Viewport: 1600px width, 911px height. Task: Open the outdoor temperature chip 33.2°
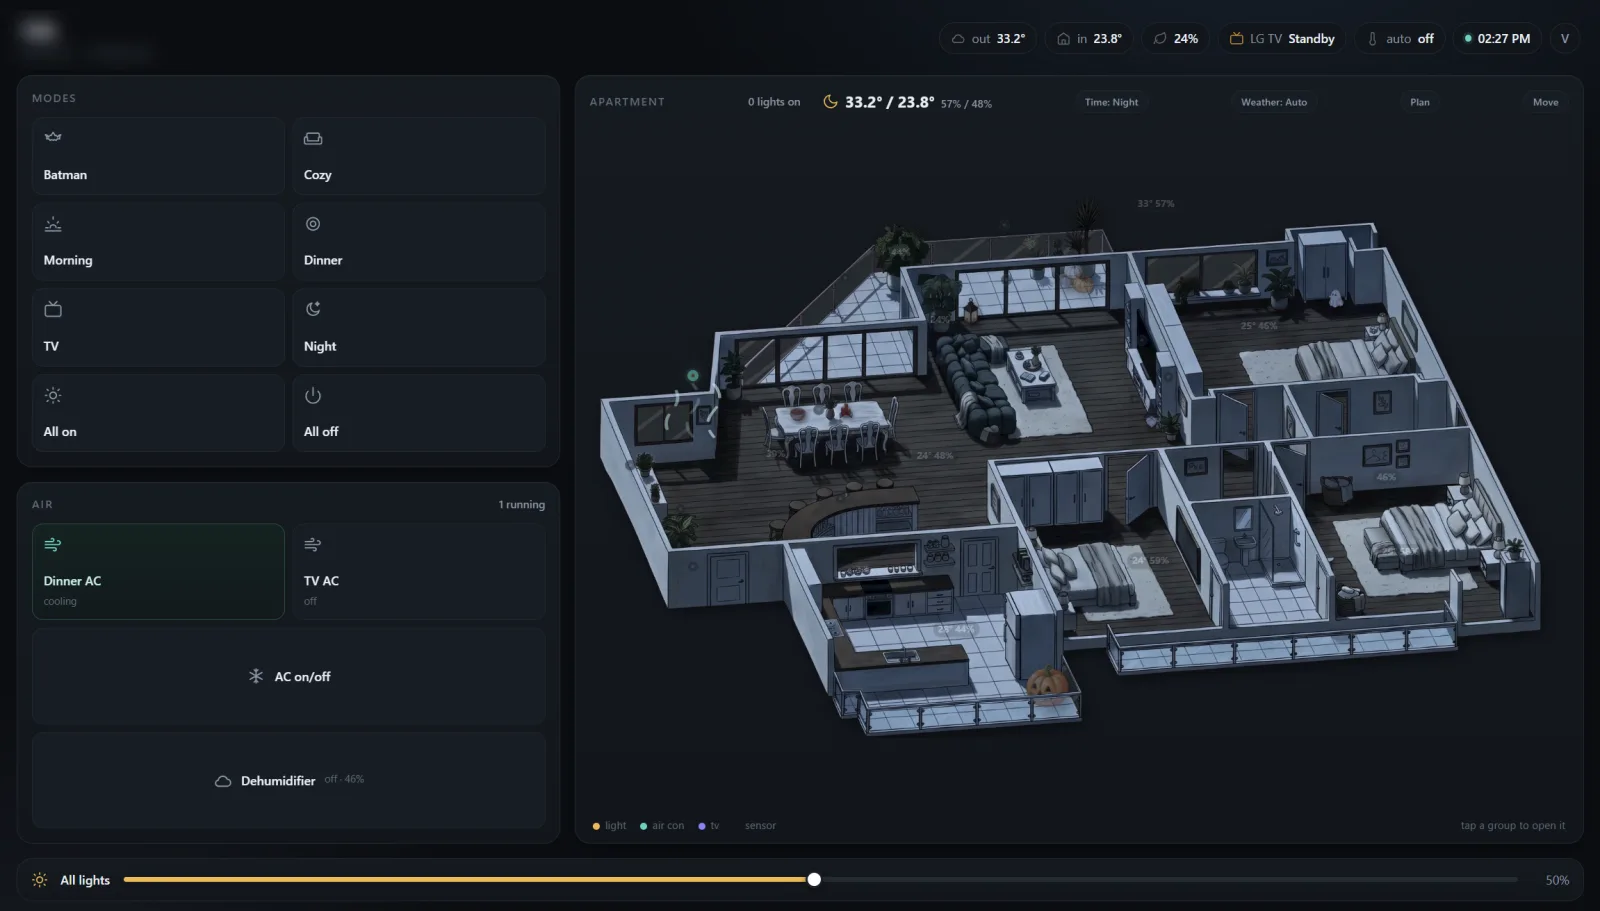coord(987,39)
